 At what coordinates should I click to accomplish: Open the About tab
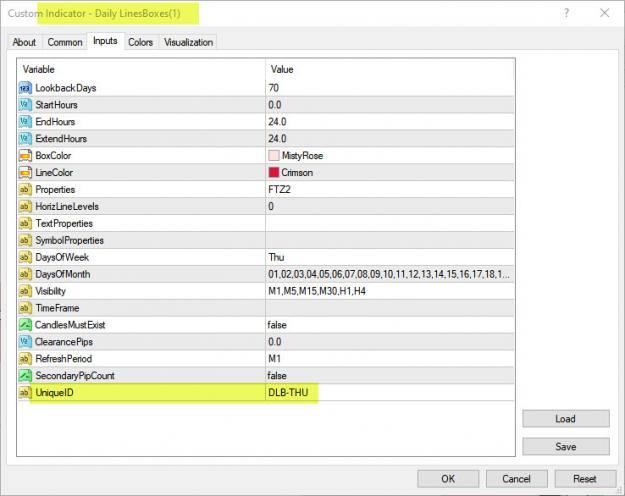tap(24, 42)
